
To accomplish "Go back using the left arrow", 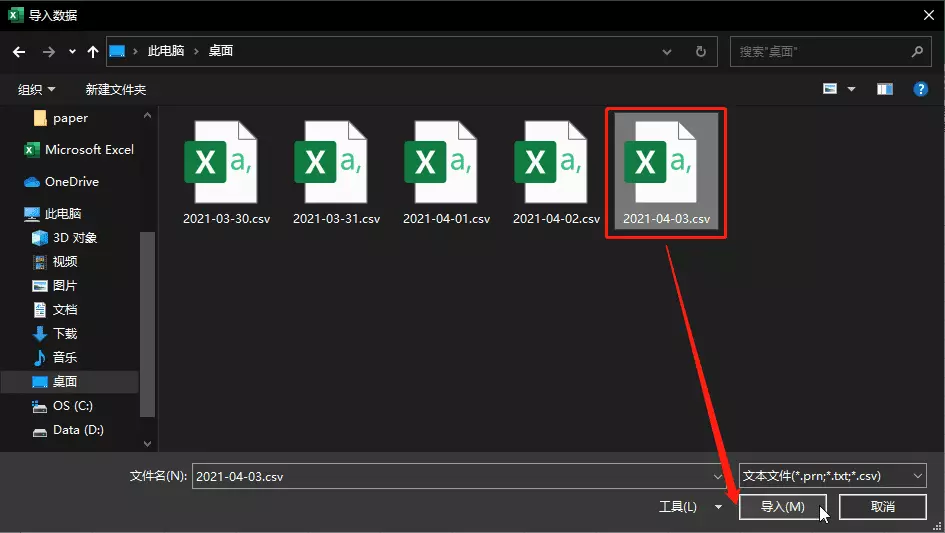I will pyautogui.click(x=19, y=52).
